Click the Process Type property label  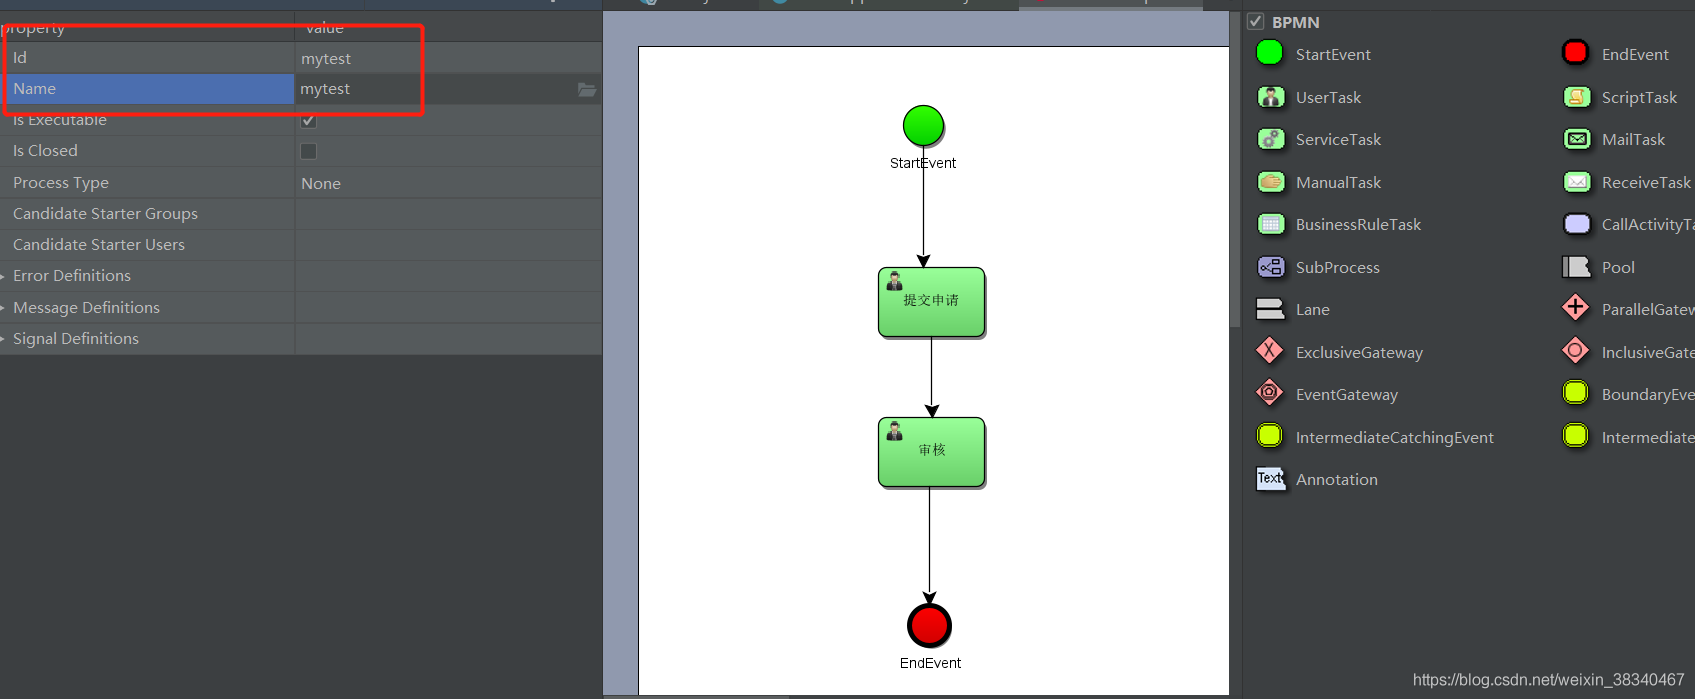coord(61,183)
